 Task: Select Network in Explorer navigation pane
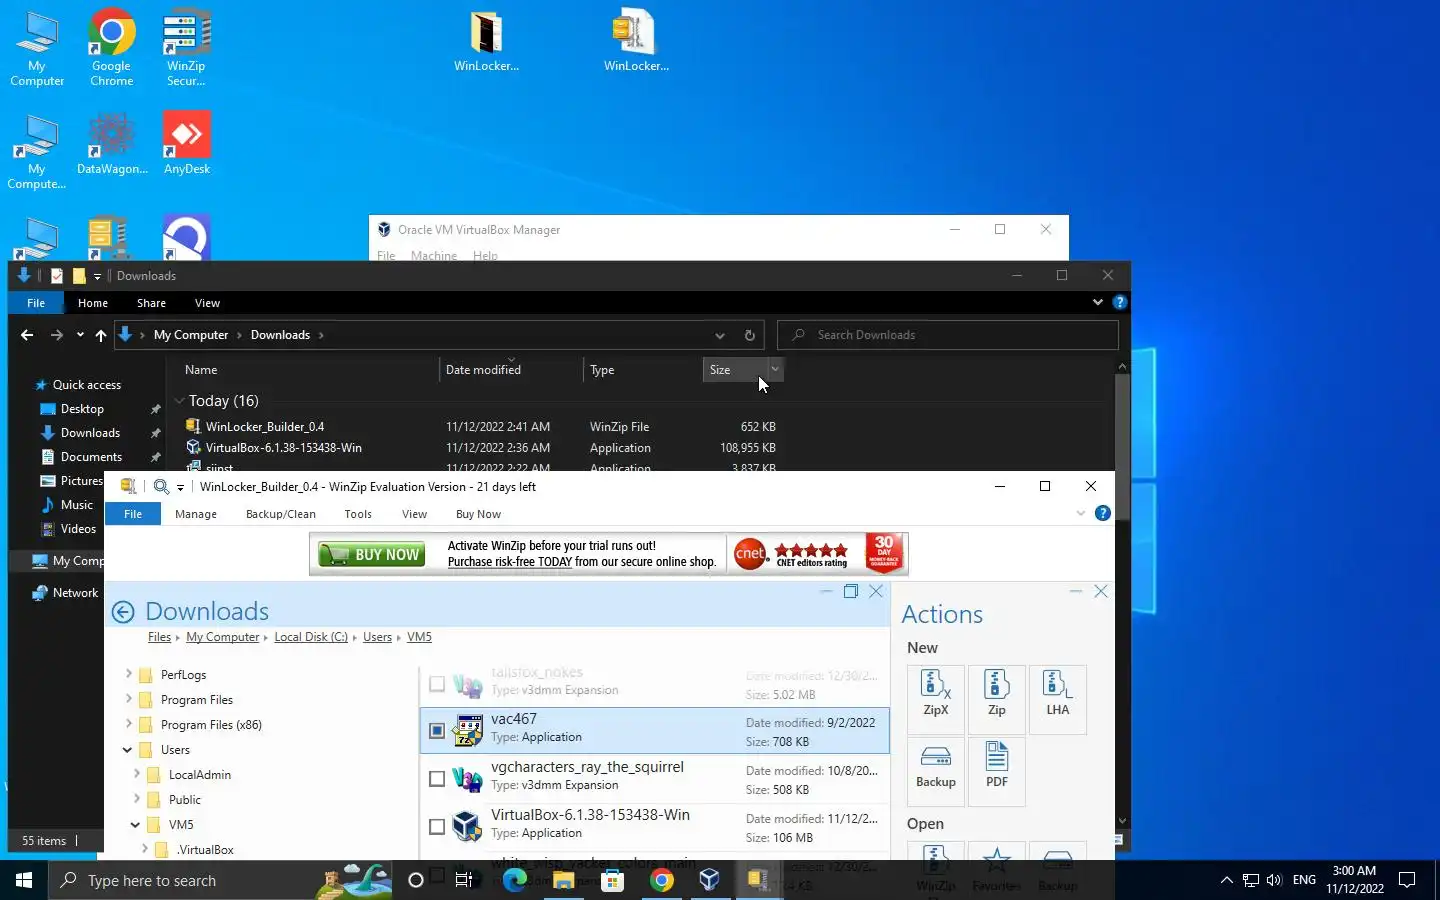[75, 593]
